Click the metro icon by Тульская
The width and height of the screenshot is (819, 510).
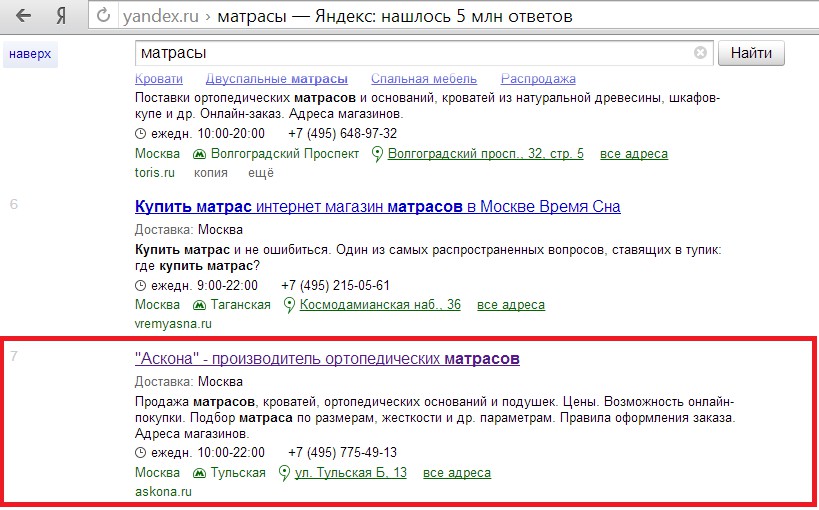199,473
